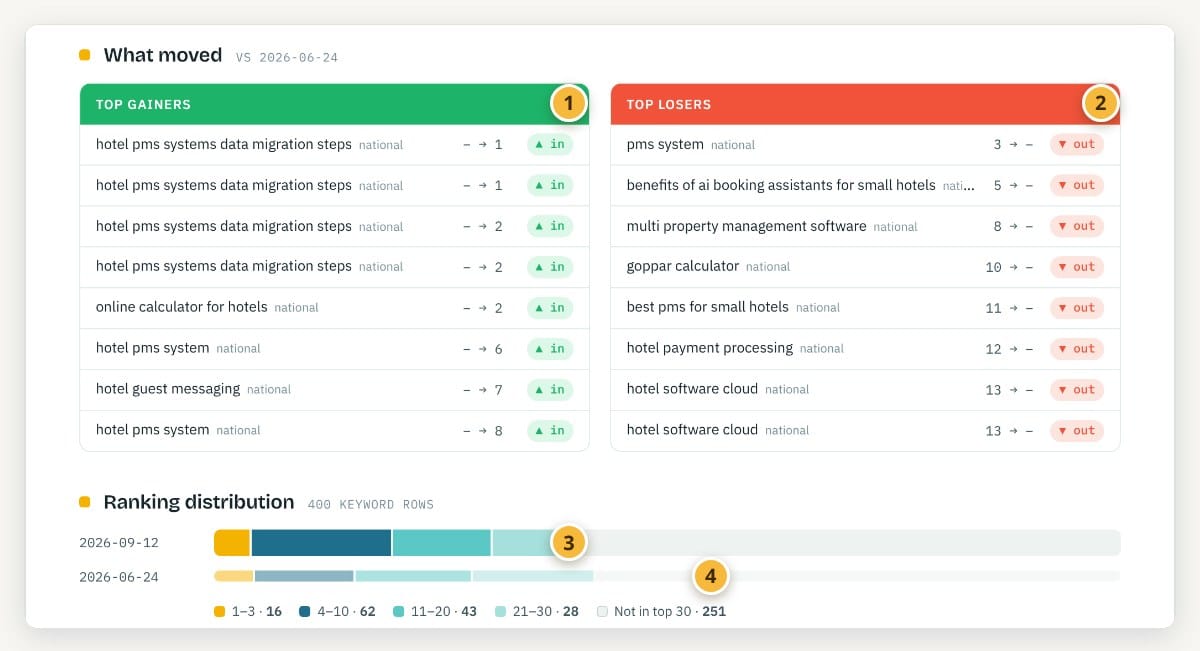Click the 'VS 2026-06-24' comparison date label
The height and width of the screenshot is (651, 1200).
pyautogui.click(x=287, y=58)
